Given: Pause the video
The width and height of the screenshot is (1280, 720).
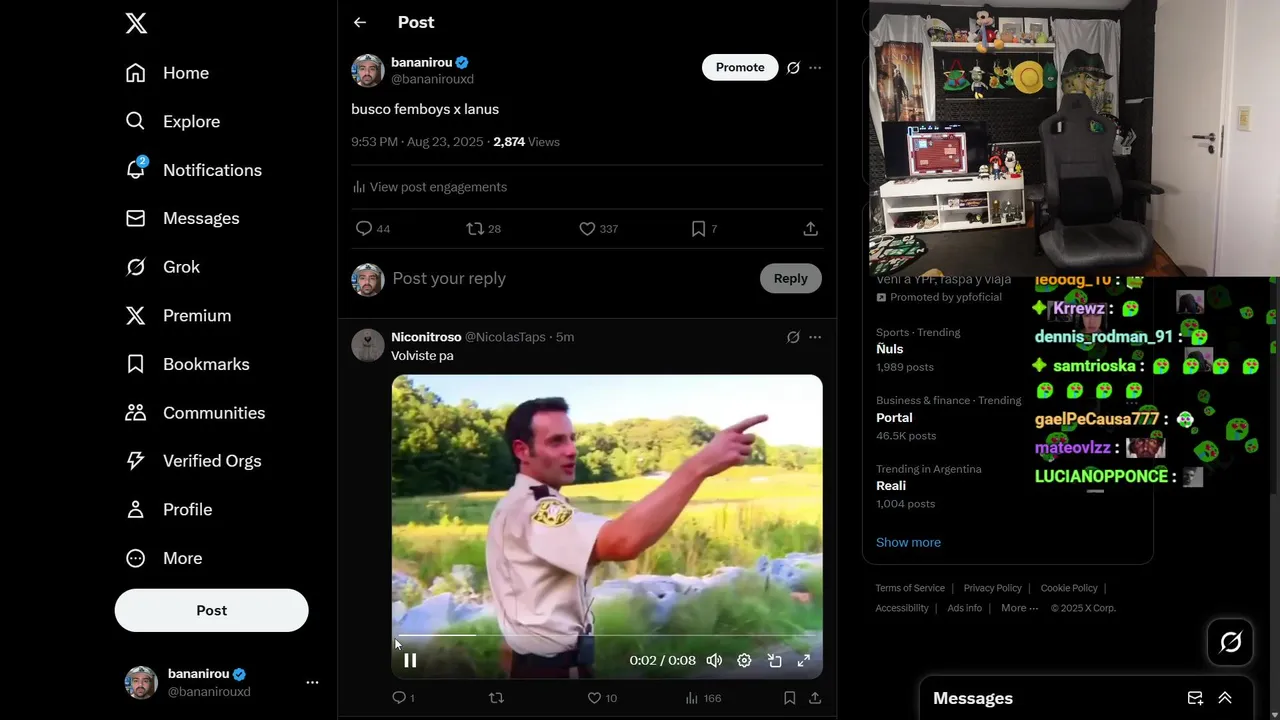Looking at the screenshot, I should click(410, 660).
